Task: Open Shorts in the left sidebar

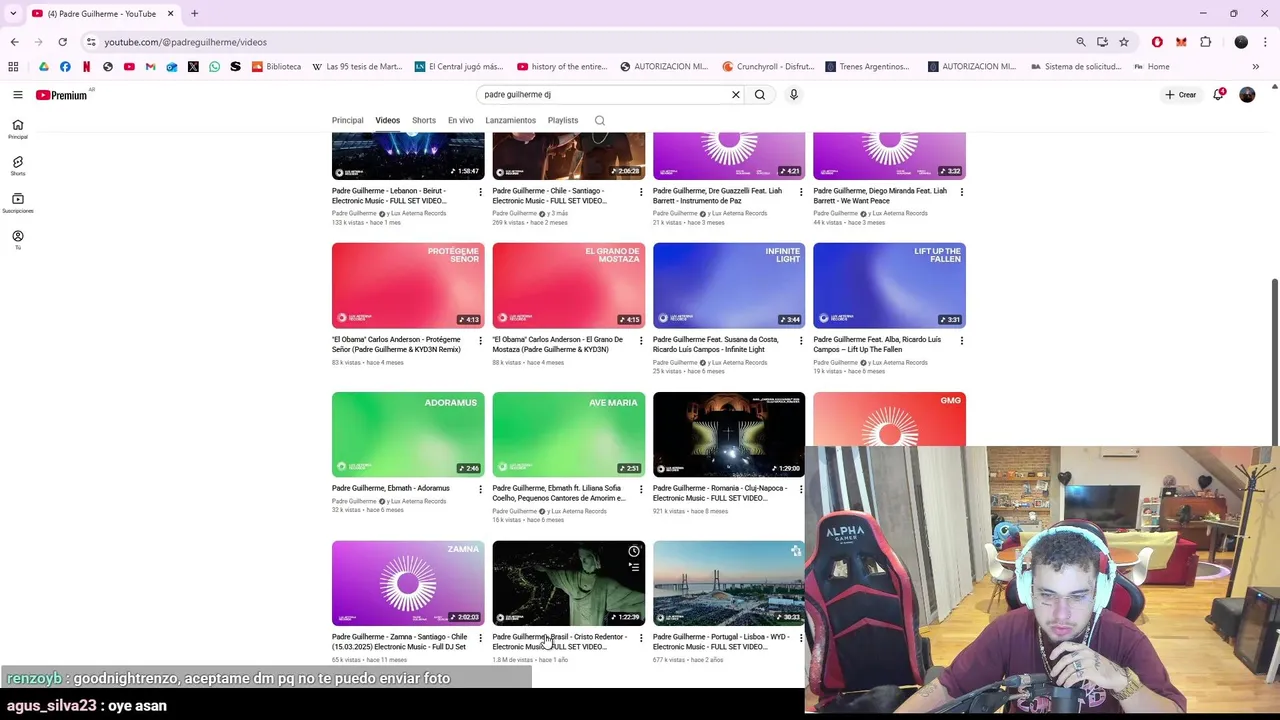Action: 17,166
